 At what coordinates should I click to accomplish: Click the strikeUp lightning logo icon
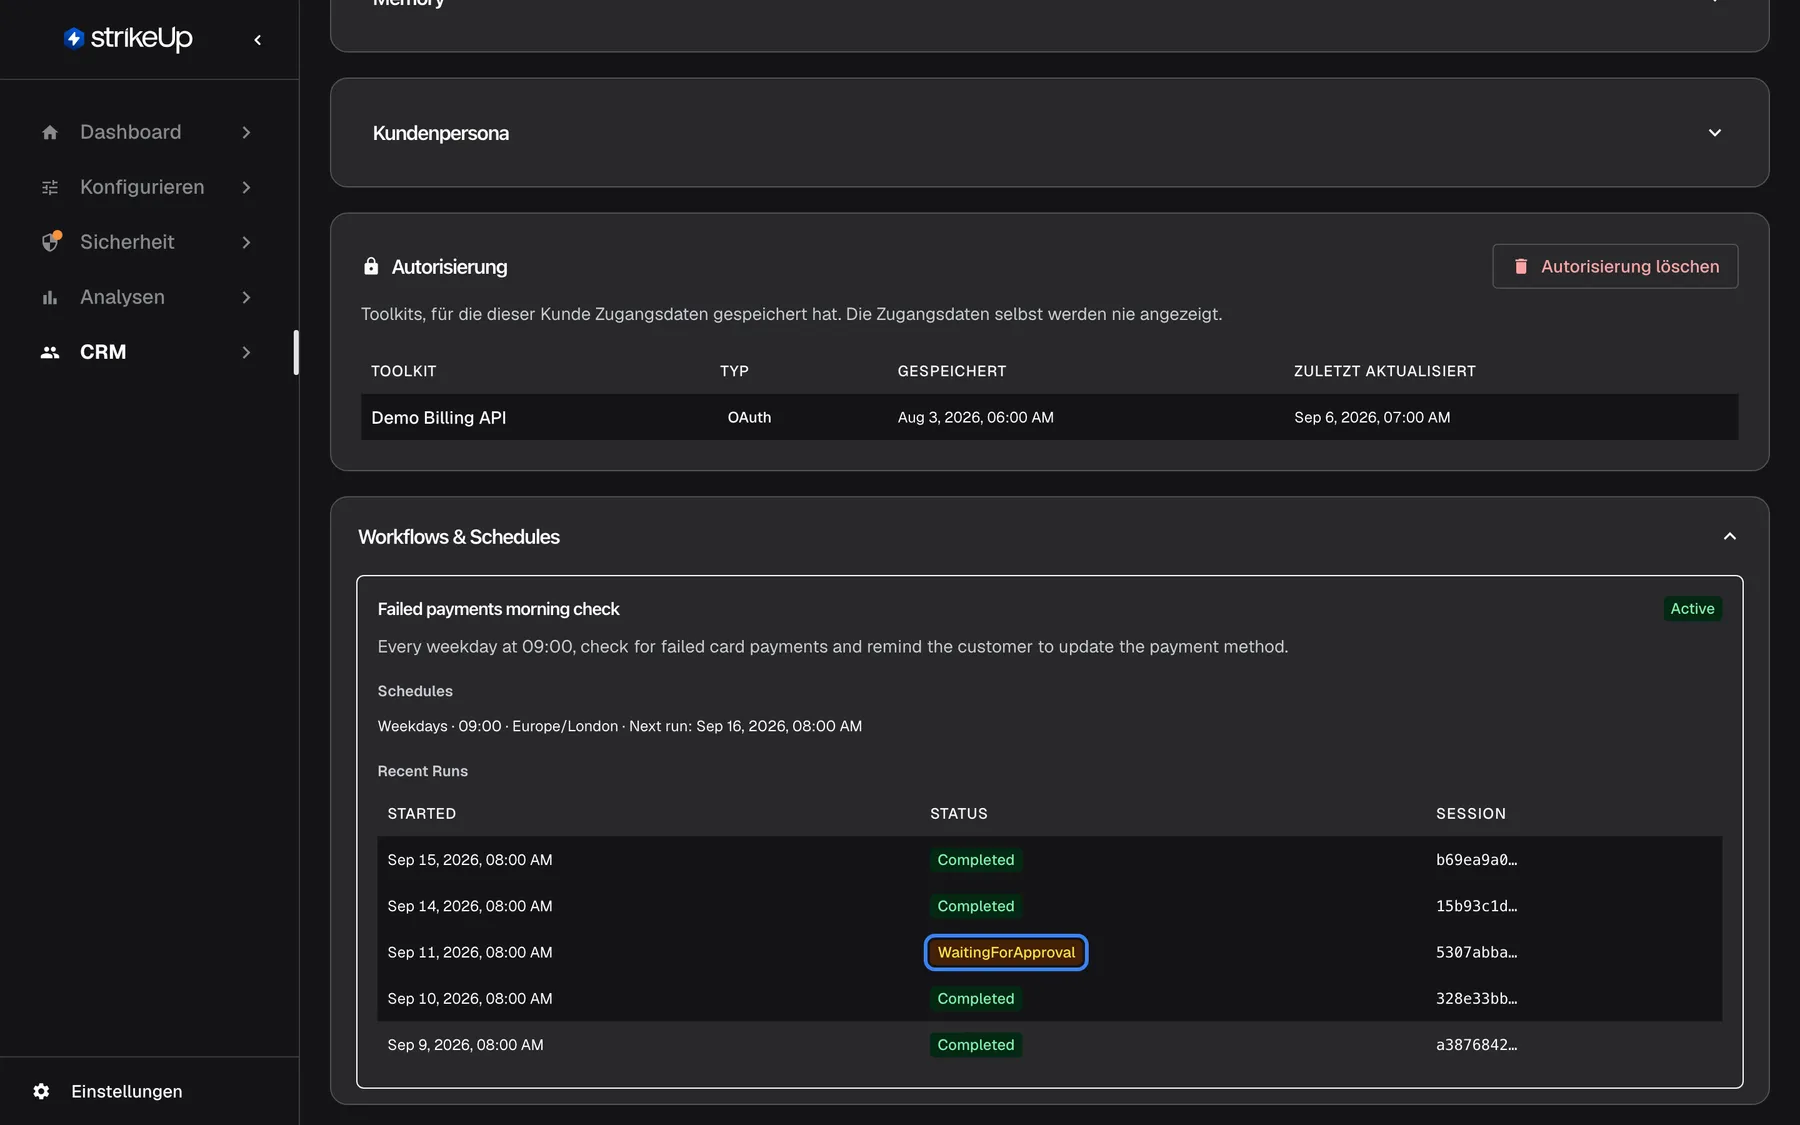pyautogui.click(x=73, y=38)
